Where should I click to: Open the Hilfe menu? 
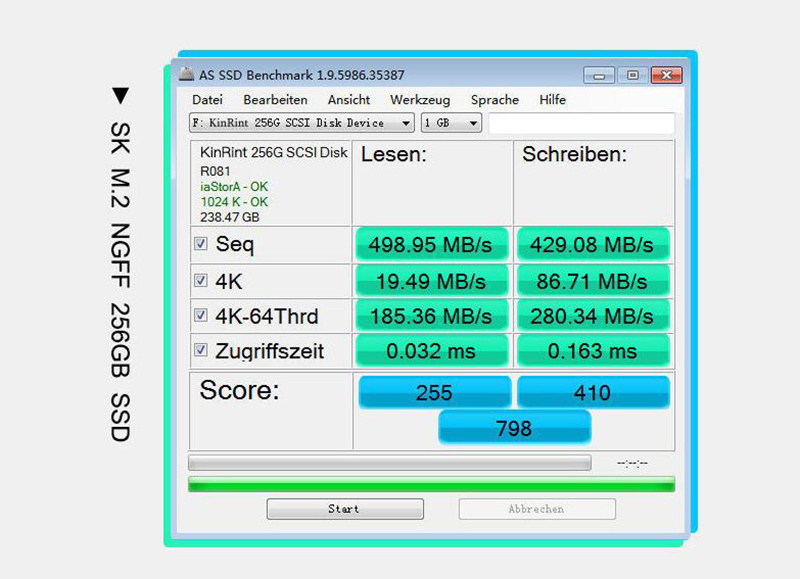tap(552, 100)
